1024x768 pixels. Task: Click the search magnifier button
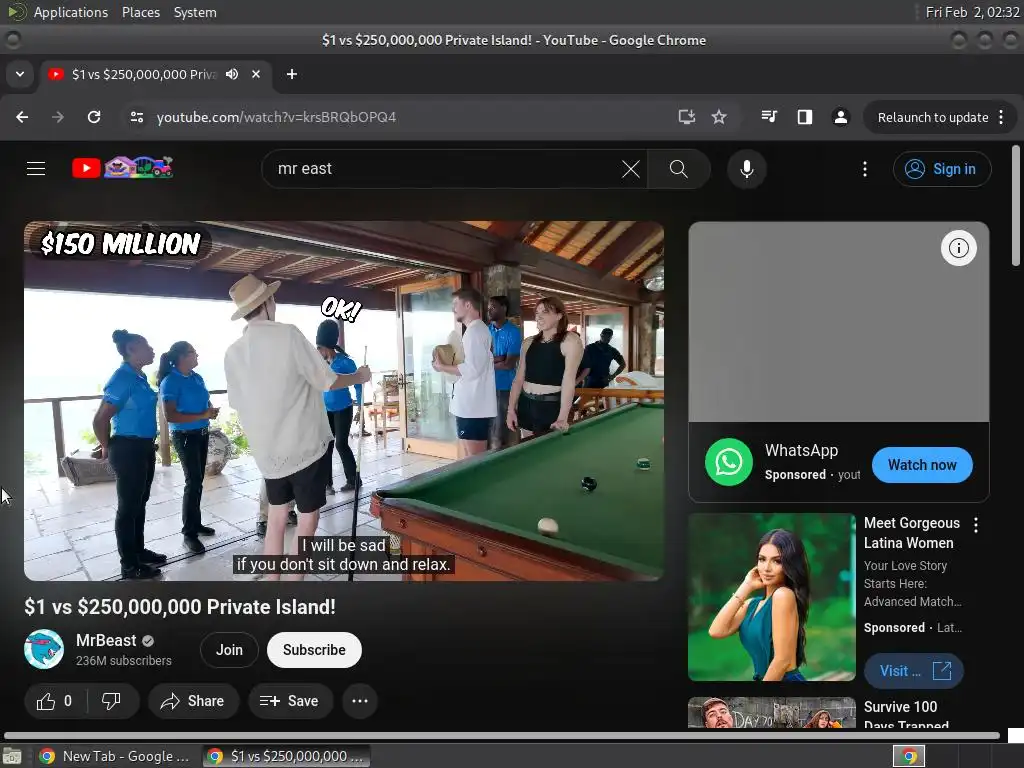(679, 169)
